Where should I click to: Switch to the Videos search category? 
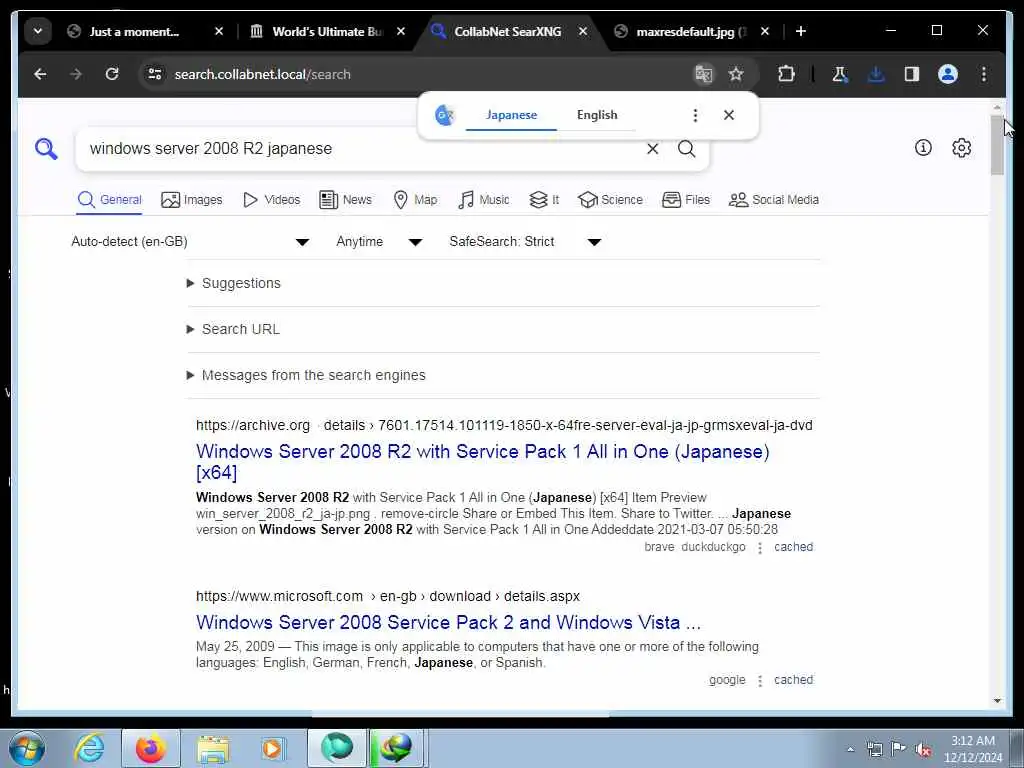(x=271, y=200)
